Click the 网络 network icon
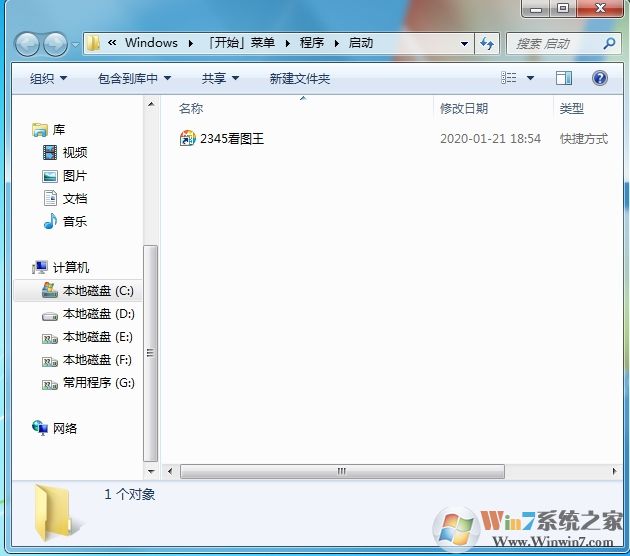This screenshot has height=556, width=630. pos(40,428)
